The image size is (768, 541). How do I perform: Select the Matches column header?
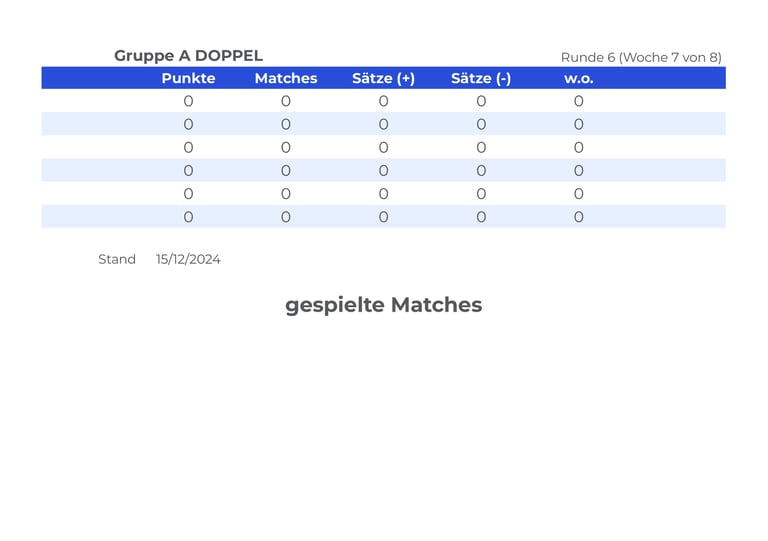(286, 78)
